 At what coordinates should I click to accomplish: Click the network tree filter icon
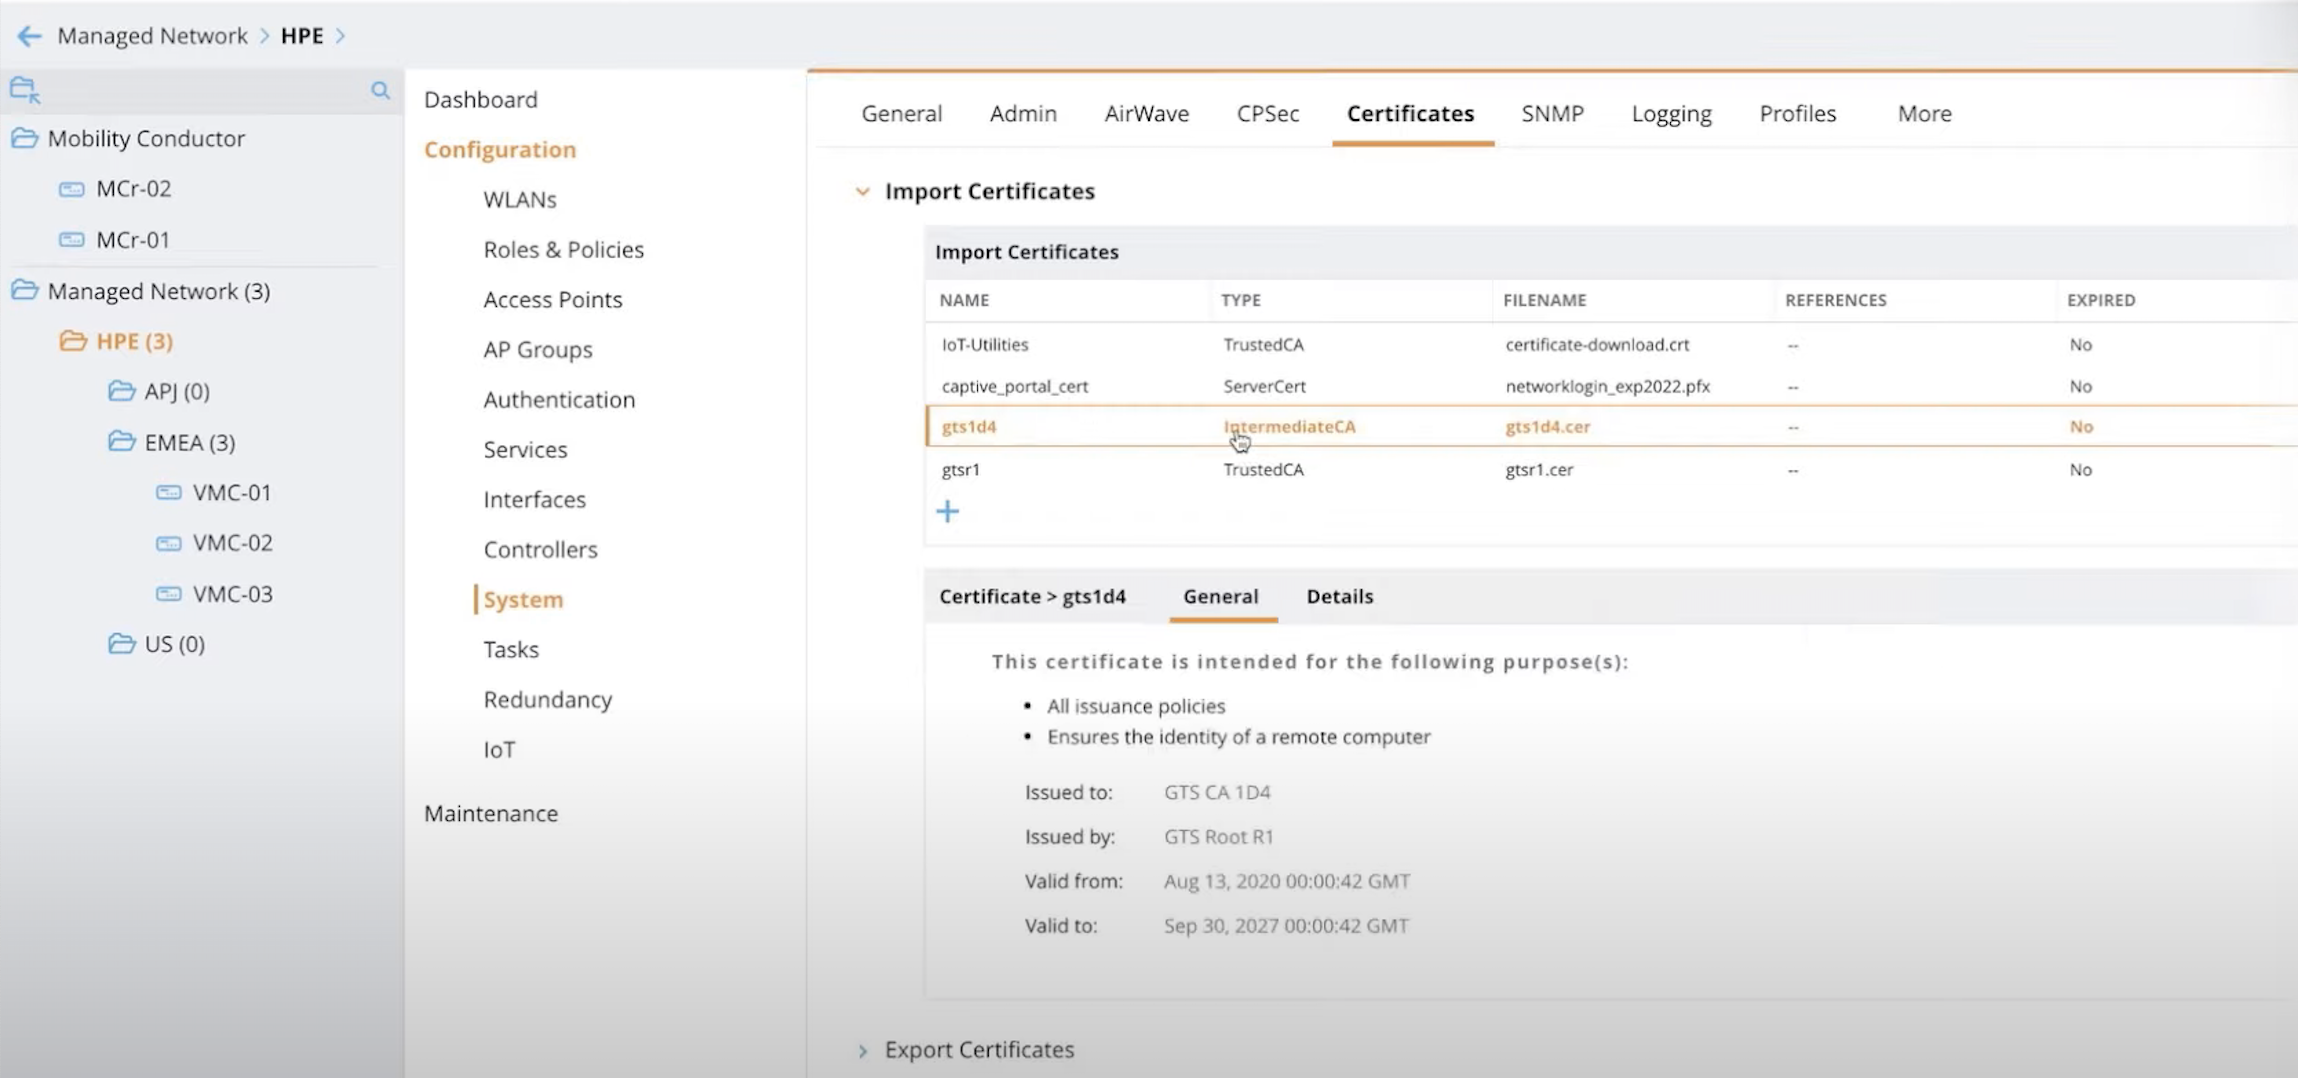coord(25,90)
